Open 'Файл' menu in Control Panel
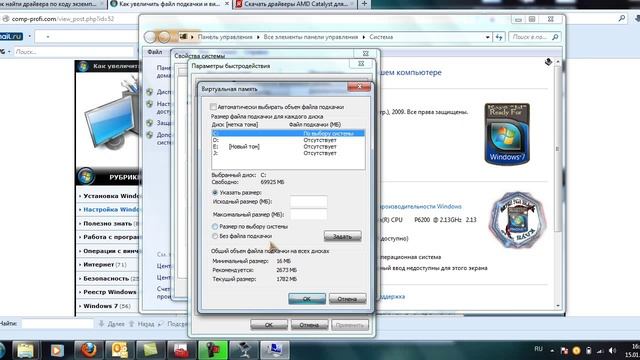 (155, 52)
